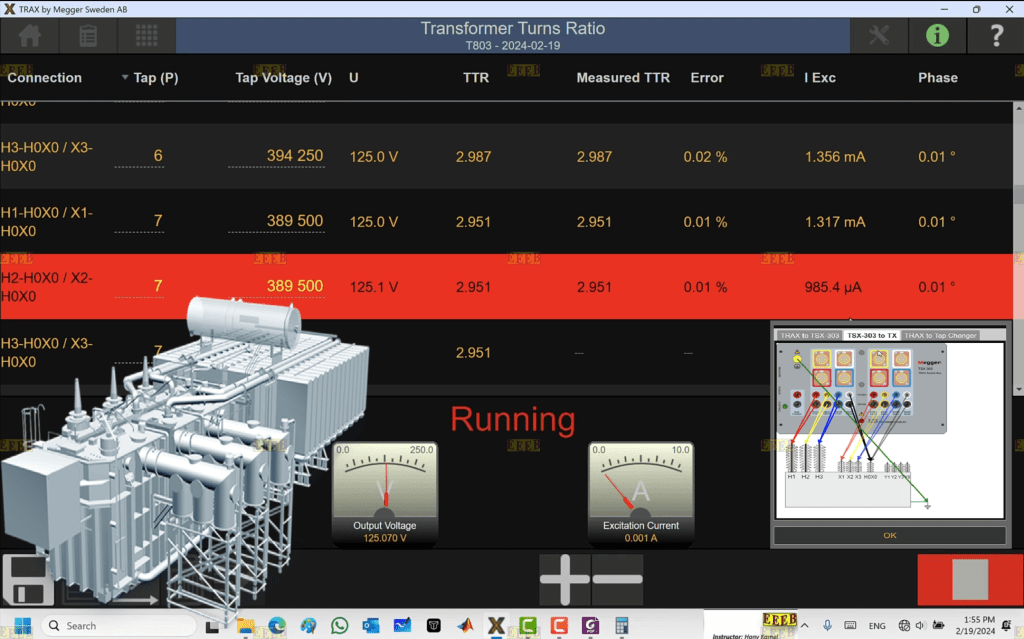Select the H1-H0X0 / X1-H0X0 row
This screenshot has width=1024, height=639.
tap(506, 221)
